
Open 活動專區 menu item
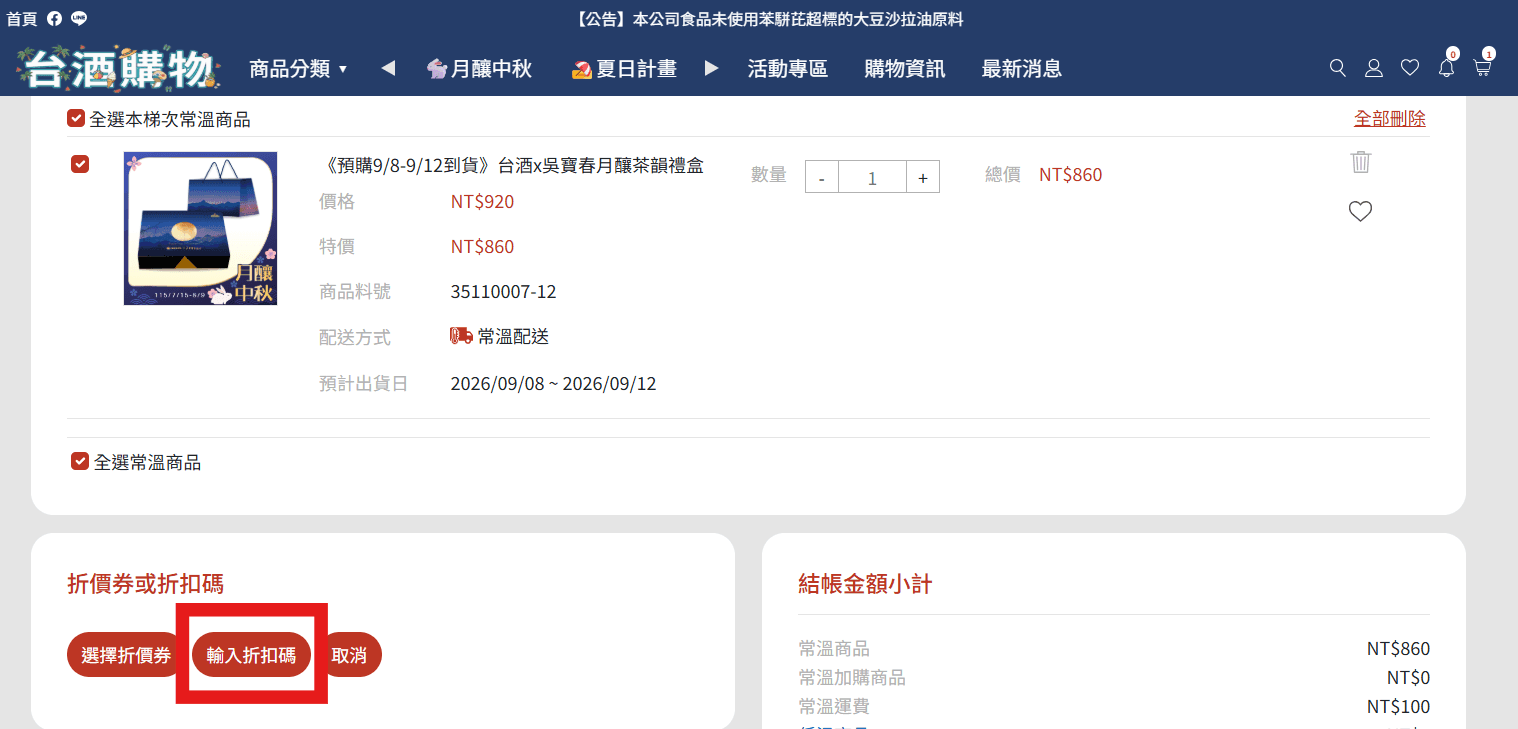click(788, 69)
